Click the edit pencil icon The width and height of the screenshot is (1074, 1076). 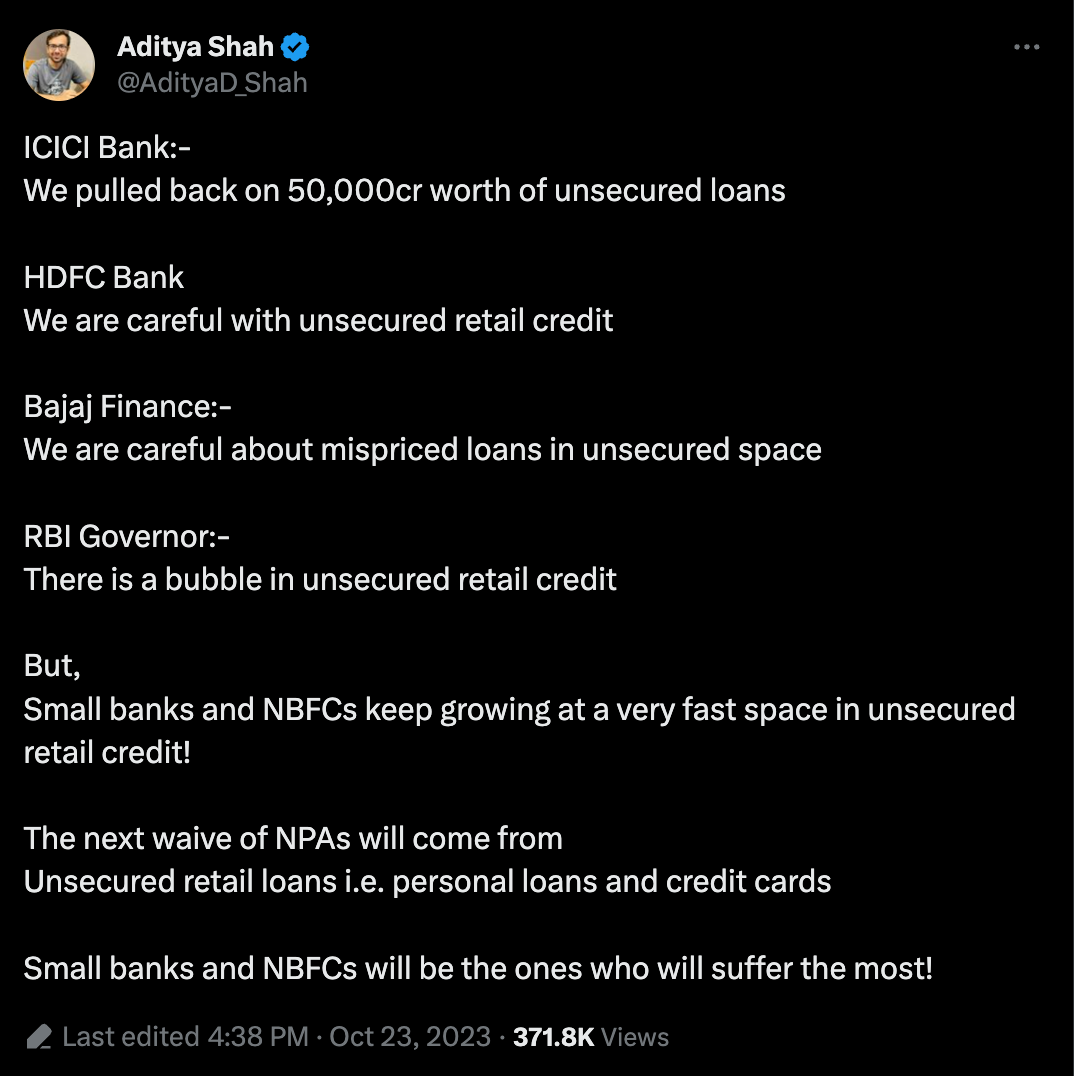tap(39, 1037)
